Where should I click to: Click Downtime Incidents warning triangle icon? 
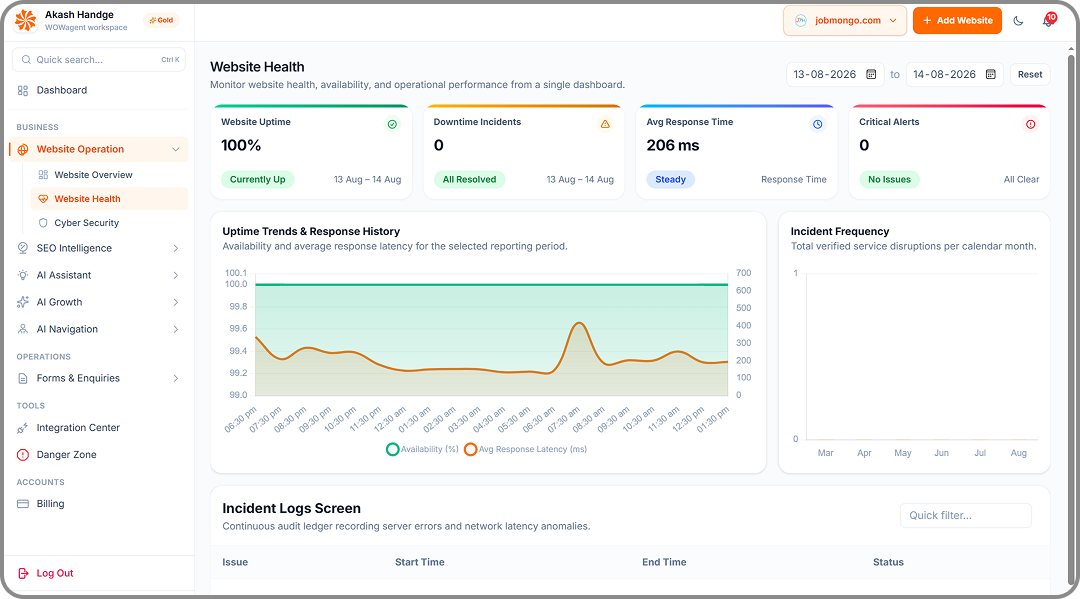point(605,125)
